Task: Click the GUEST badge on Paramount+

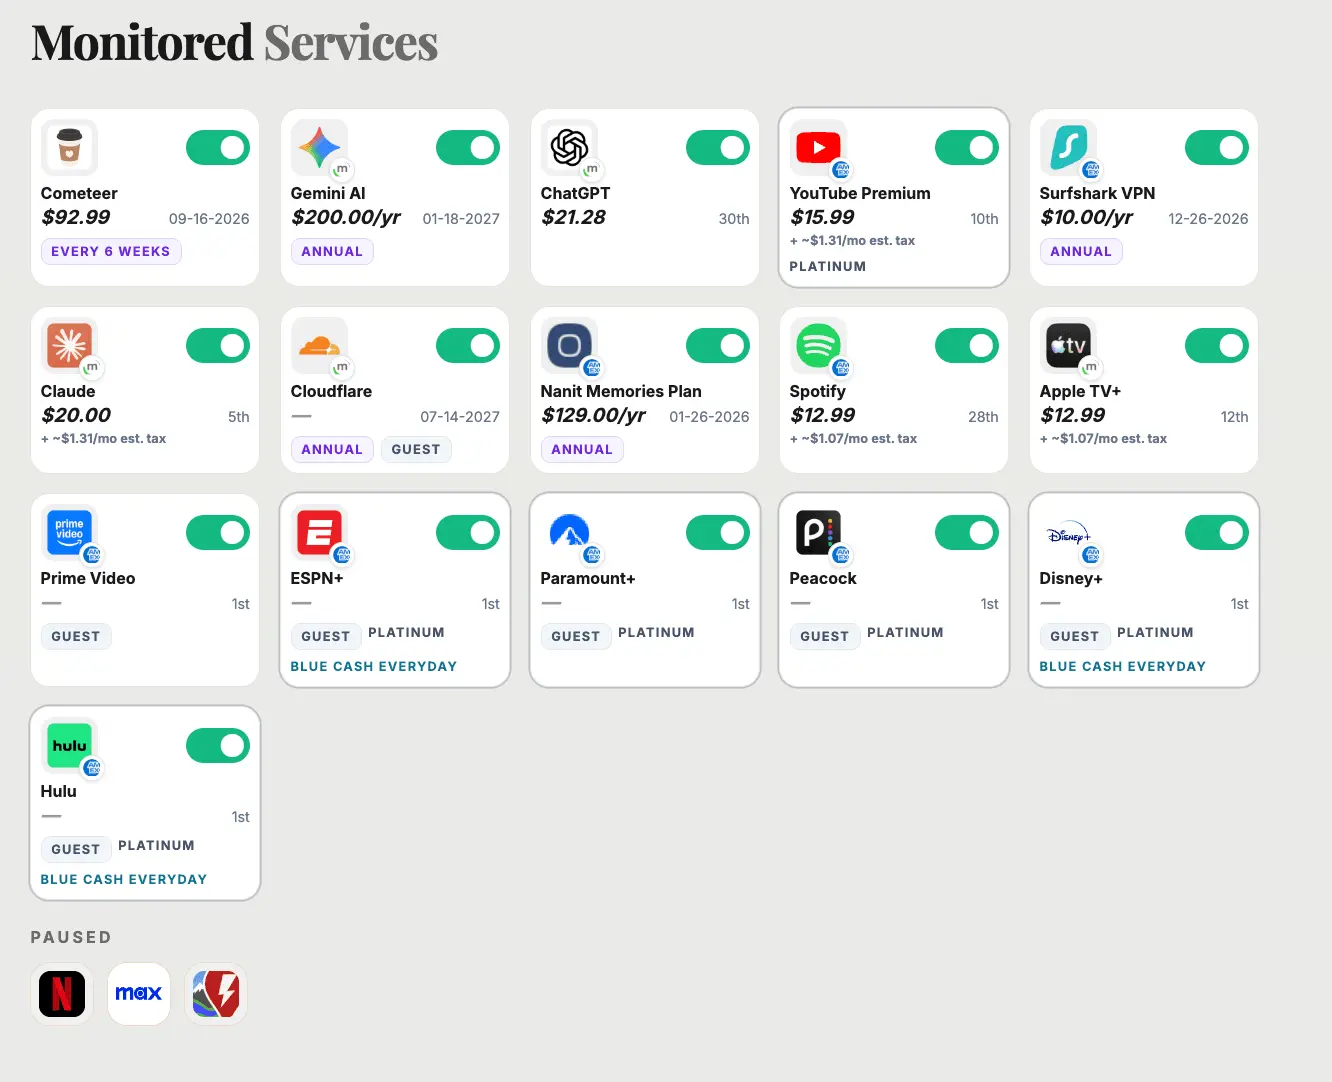Action: [x=576, y=636]
